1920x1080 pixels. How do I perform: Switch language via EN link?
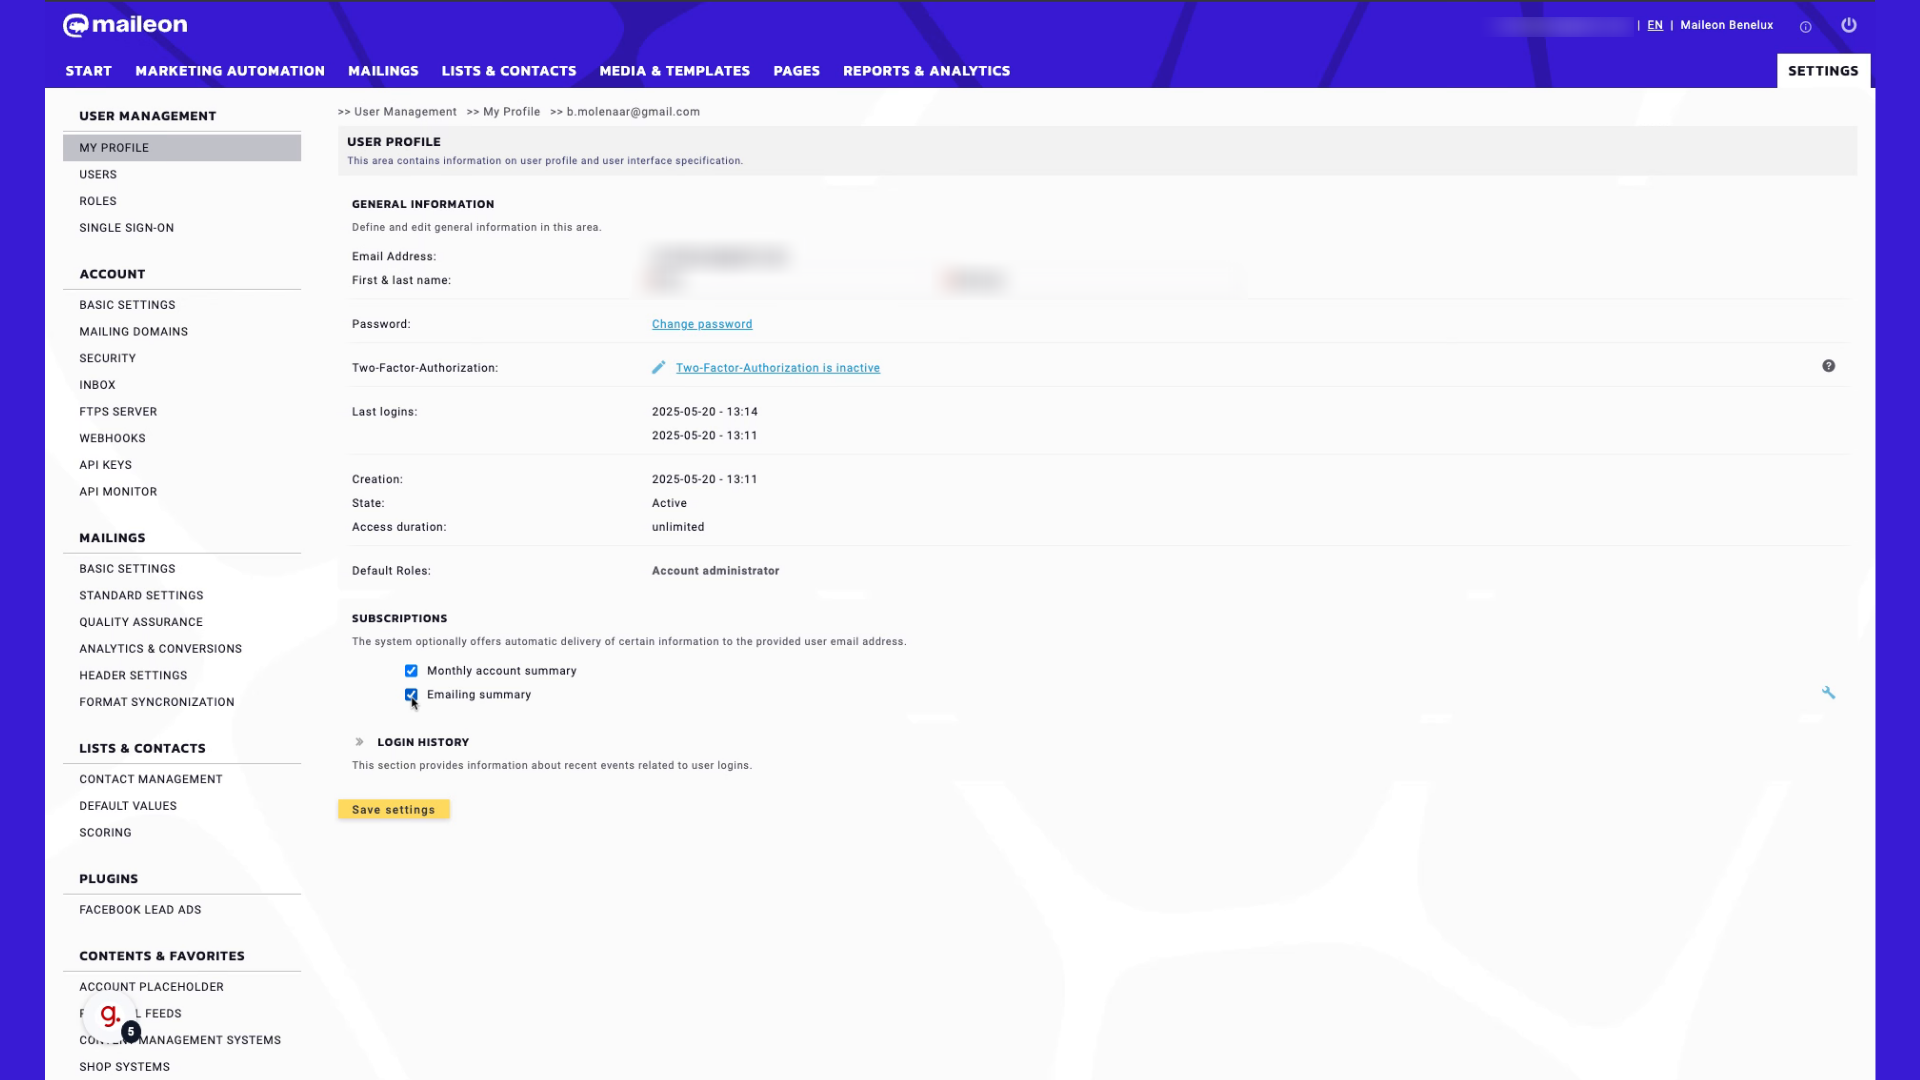(x=1655, y=25)
